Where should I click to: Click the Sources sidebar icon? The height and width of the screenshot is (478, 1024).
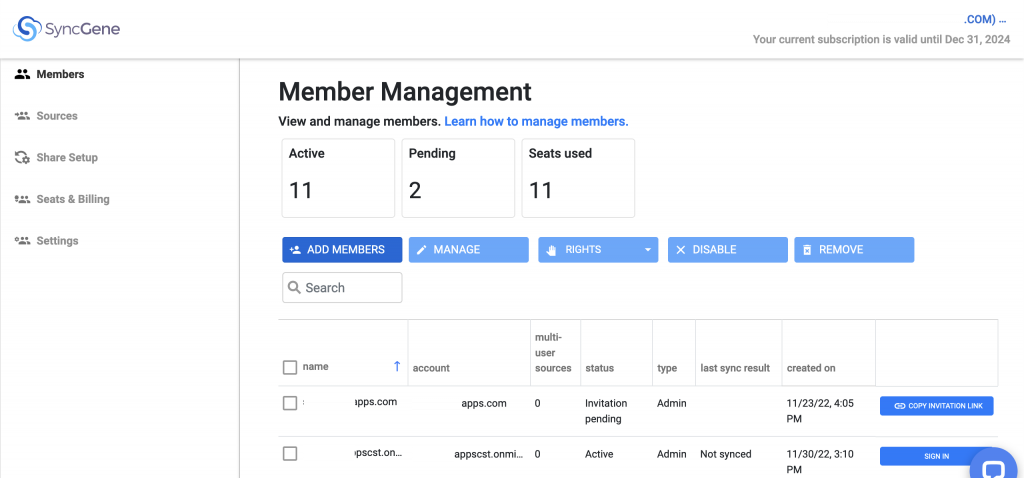coord(22,116)
